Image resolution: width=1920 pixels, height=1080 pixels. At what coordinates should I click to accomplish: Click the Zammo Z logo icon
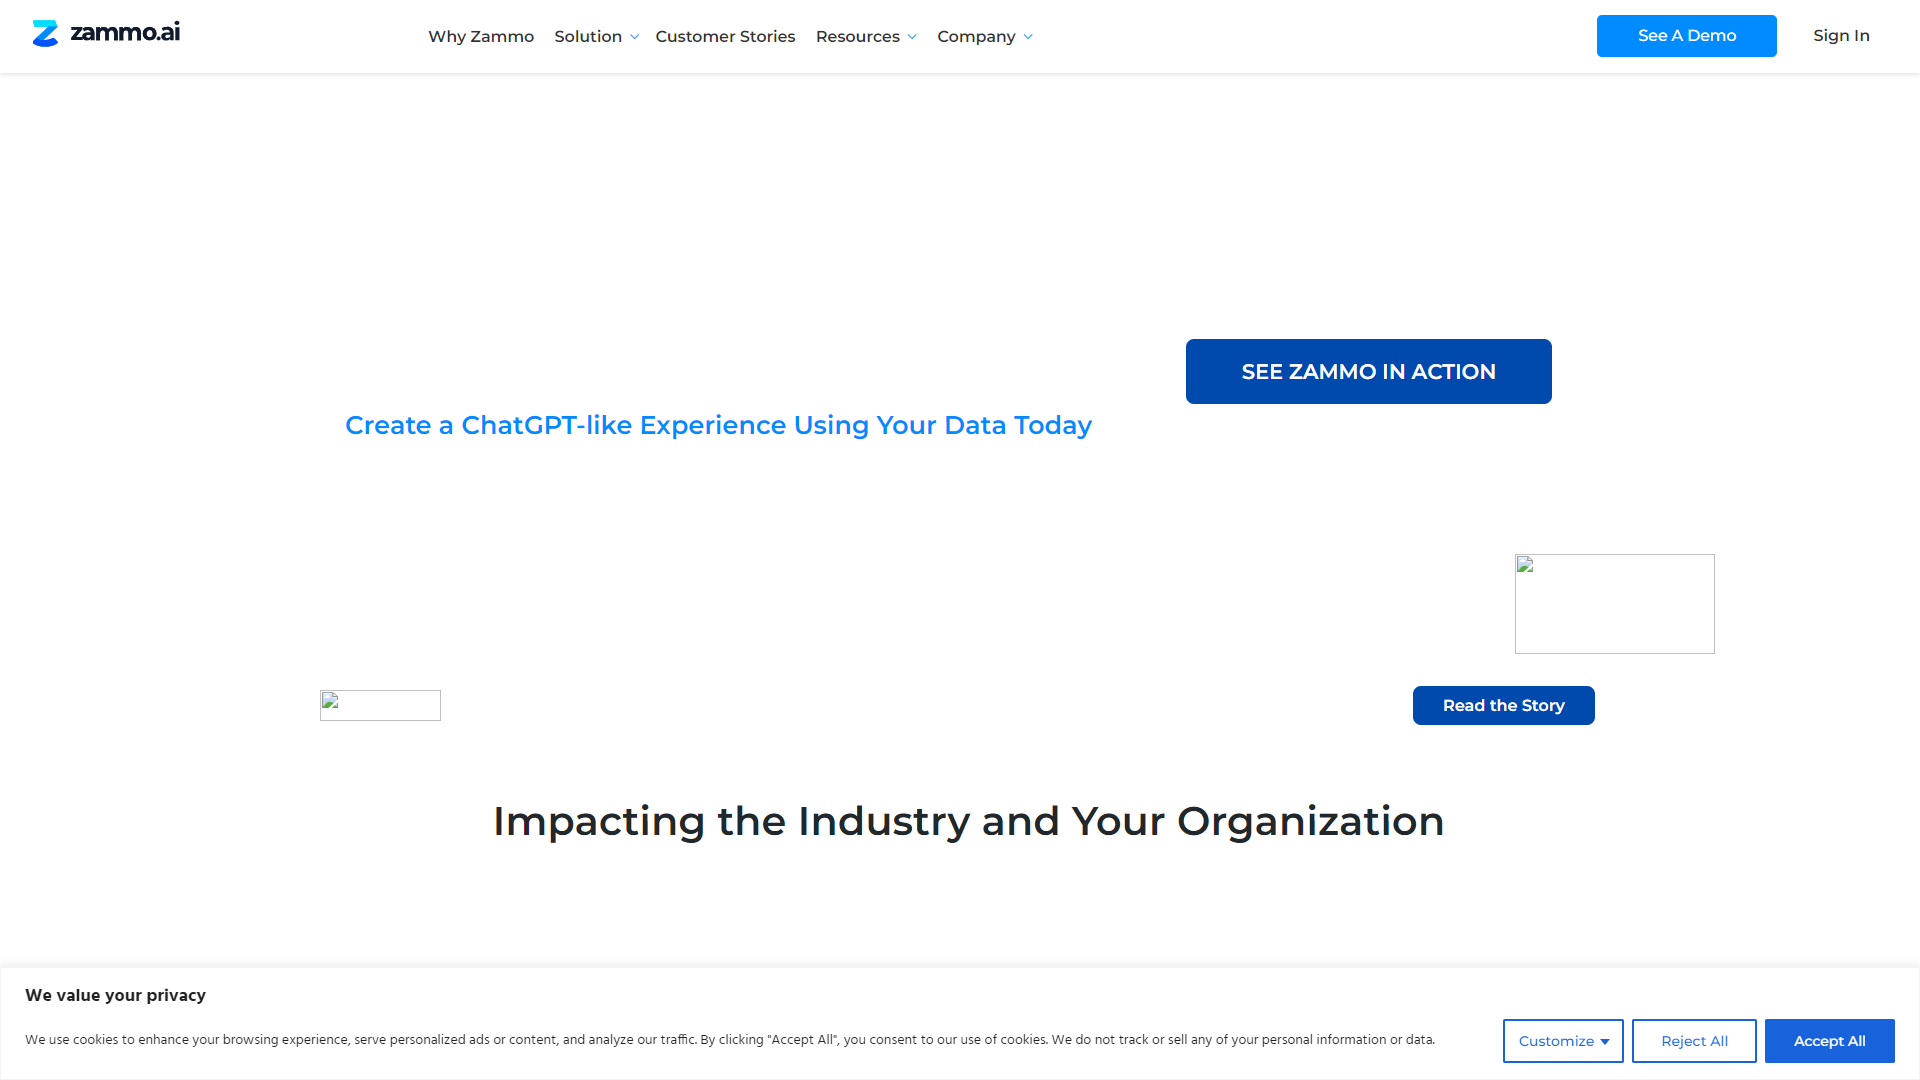[x=45, y=34]
